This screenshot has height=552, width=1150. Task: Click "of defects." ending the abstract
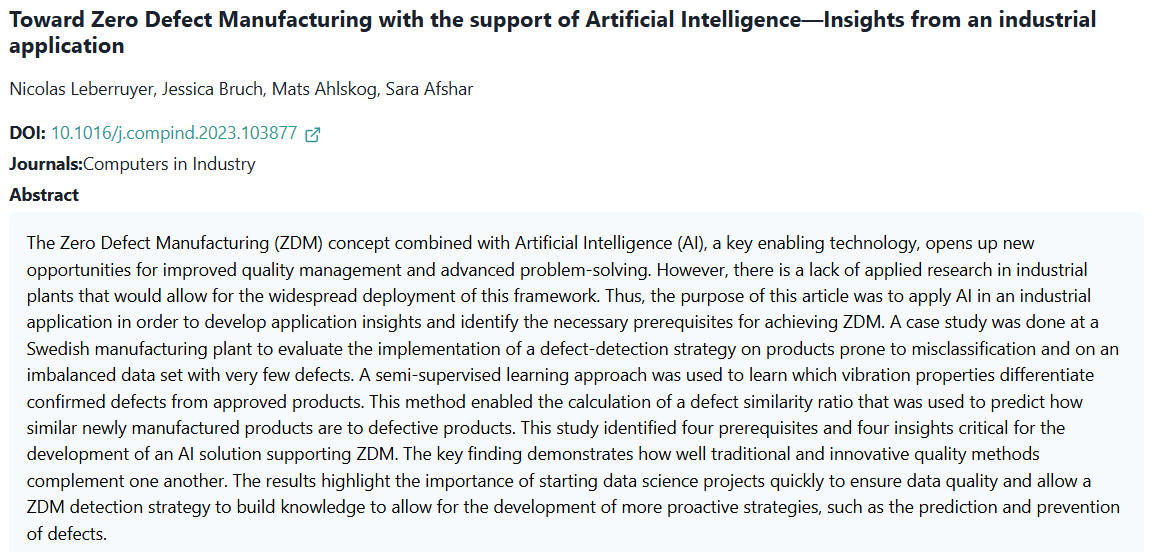pos(67,533)
